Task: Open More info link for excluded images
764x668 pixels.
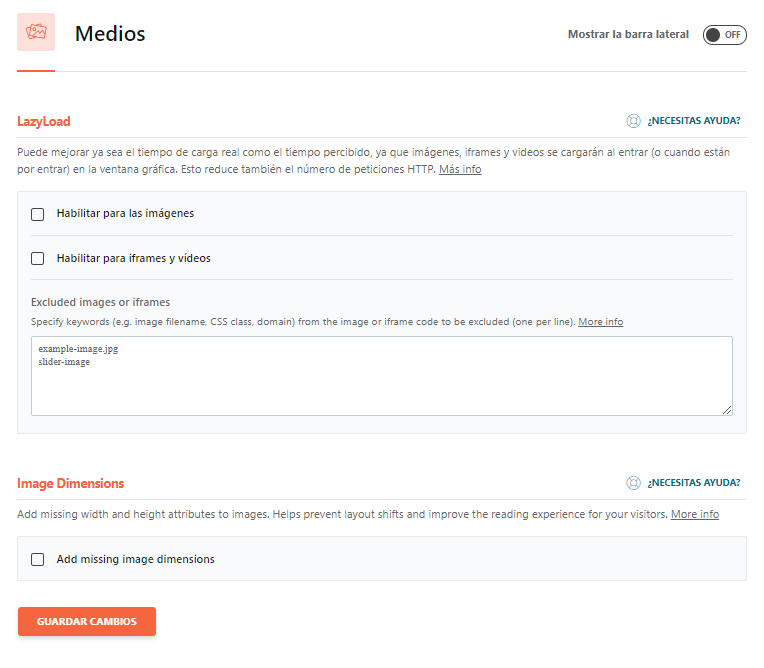Action: 600,322
